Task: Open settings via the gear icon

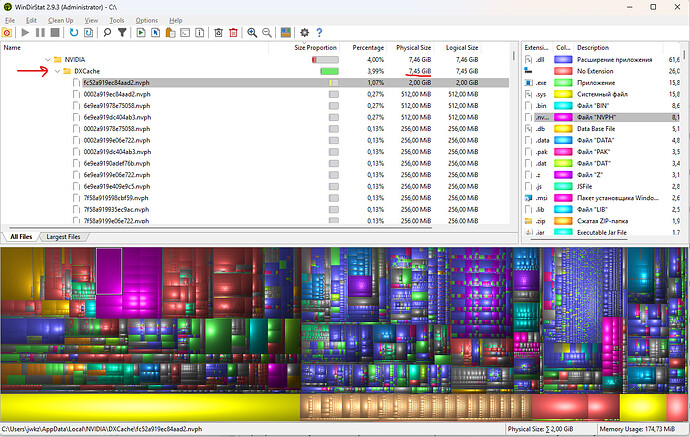Action: point(305,33)
